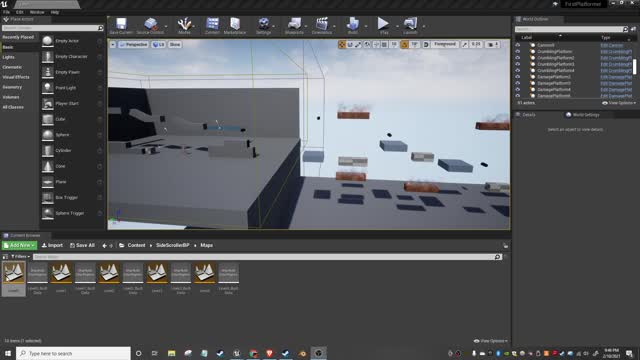Select the All Classes category
640x360 pixels.
pyautogui.click(x=13, y=107)
